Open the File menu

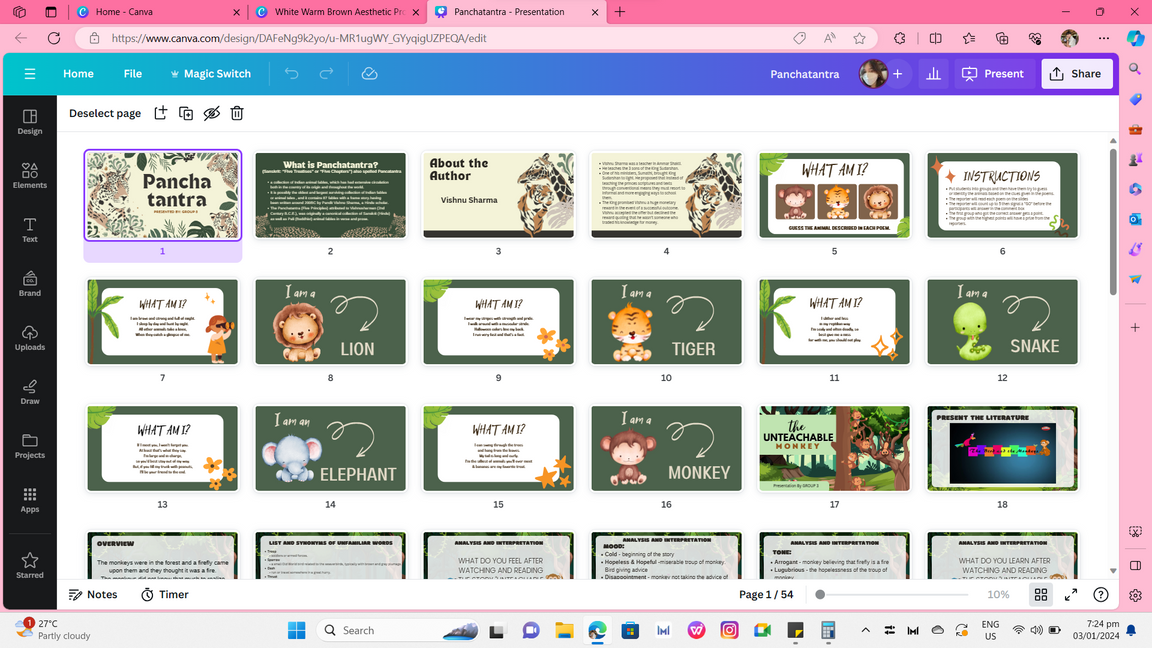pos(133,74)
